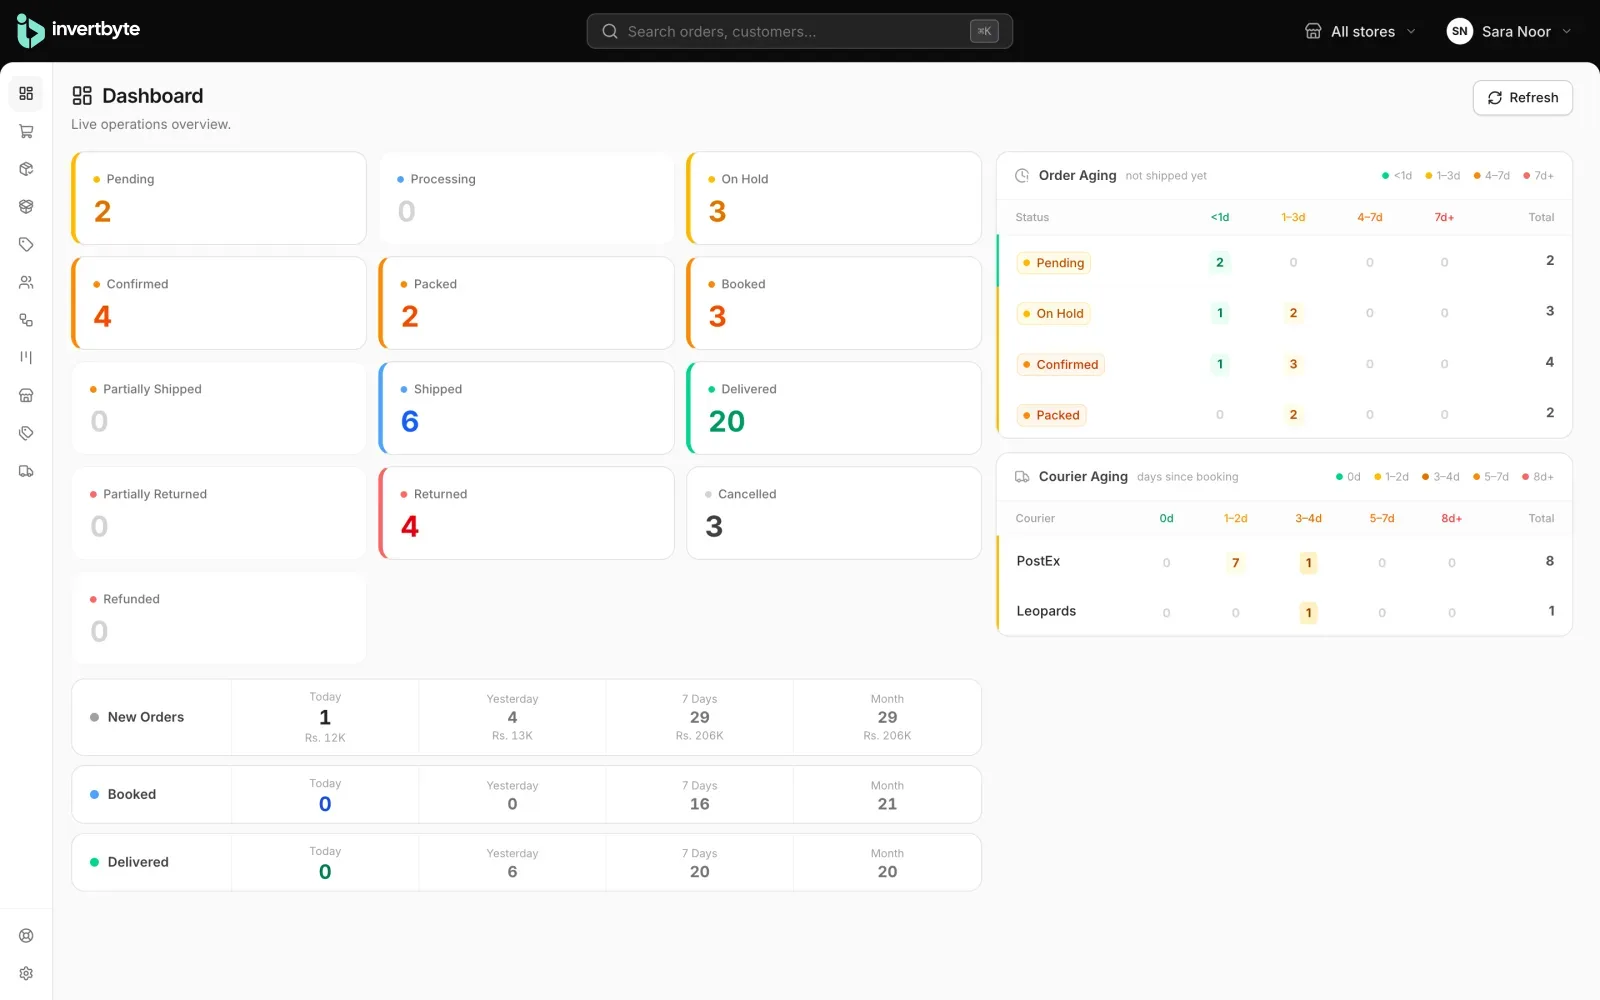
Task: Open the Shipped orders card
Action: click(526, 408)
